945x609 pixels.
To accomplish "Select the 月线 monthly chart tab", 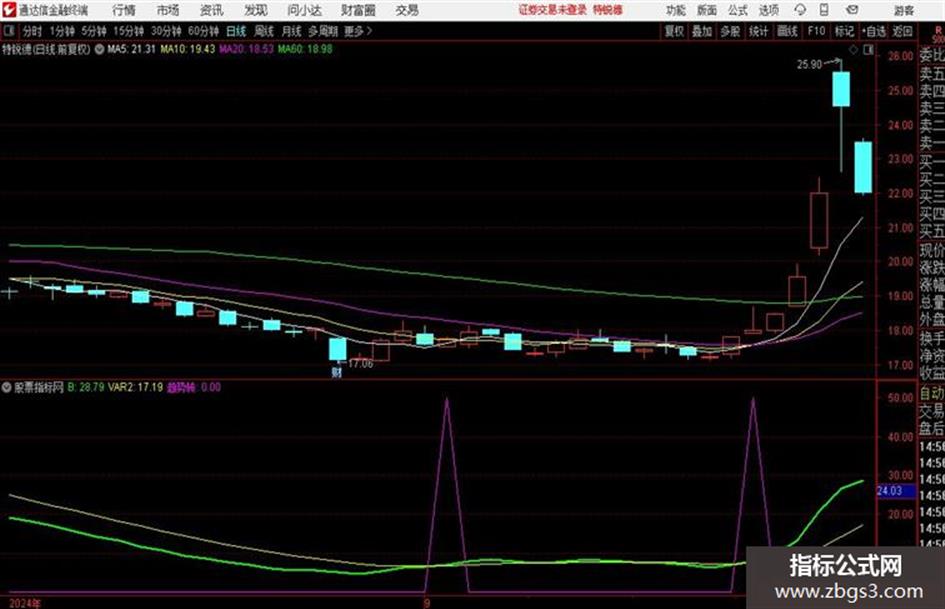I will point(292,31).
